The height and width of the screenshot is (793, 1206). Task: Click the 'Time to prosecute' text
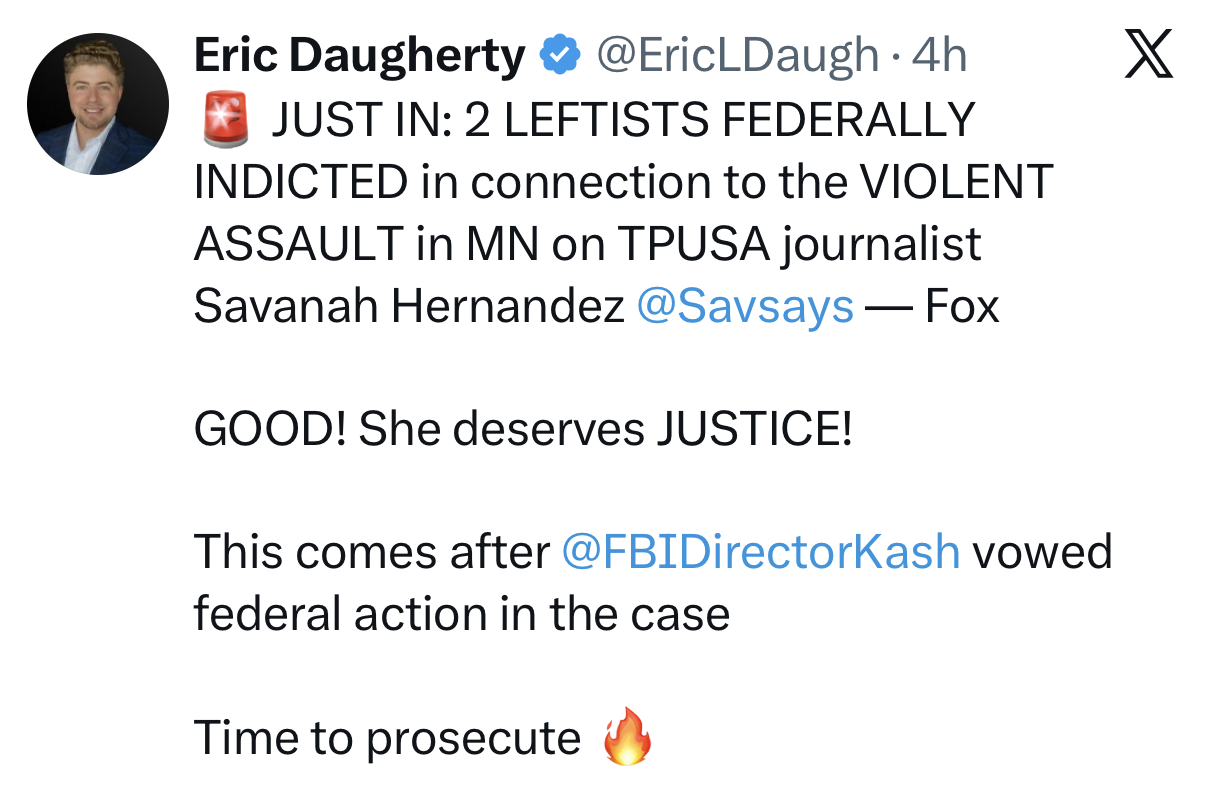386,738
